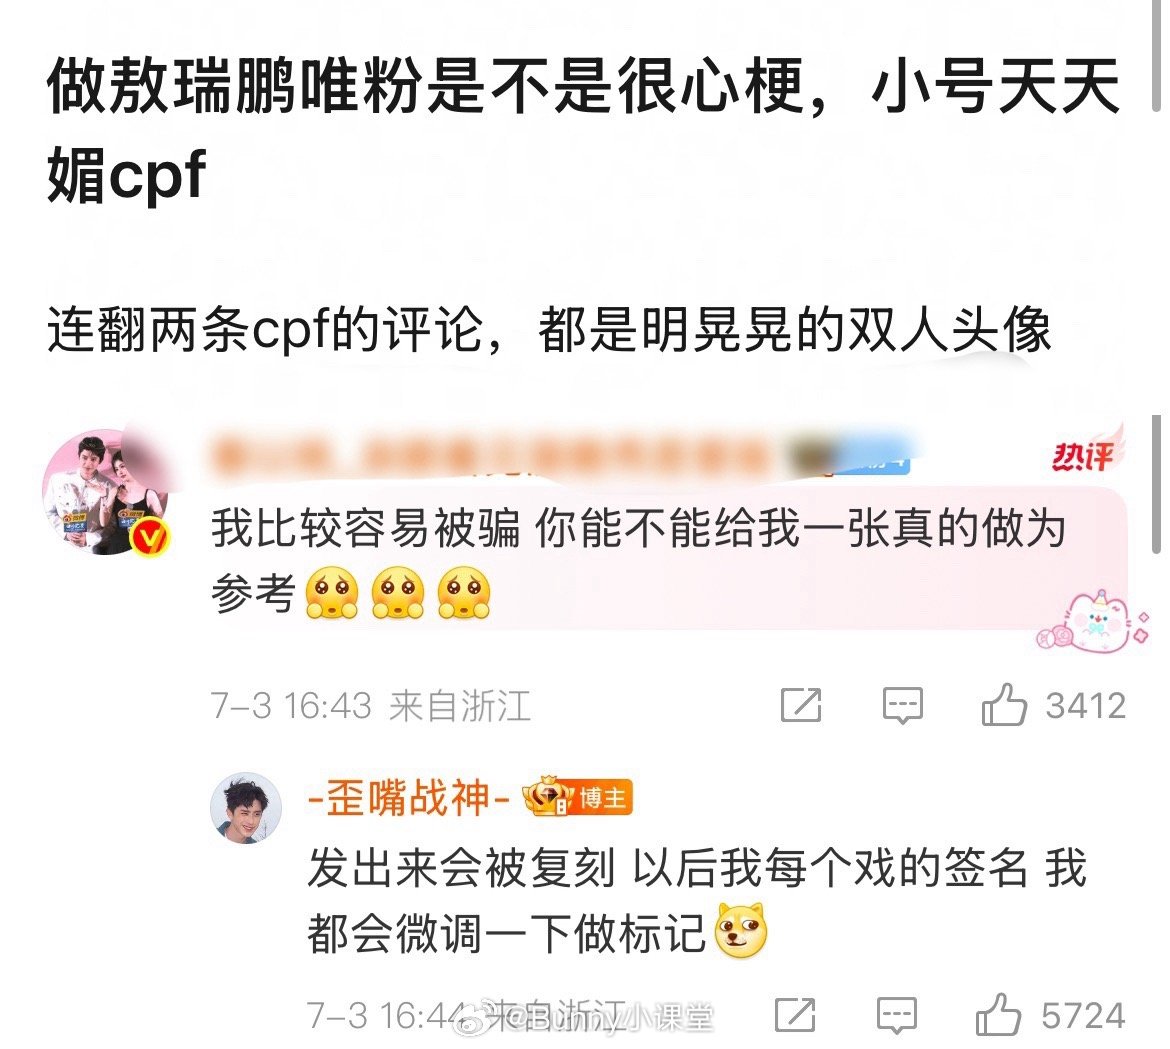Click the orange V verified badge
Viewport: 1170px width, 1049px height.
click(x=151, y=536)
